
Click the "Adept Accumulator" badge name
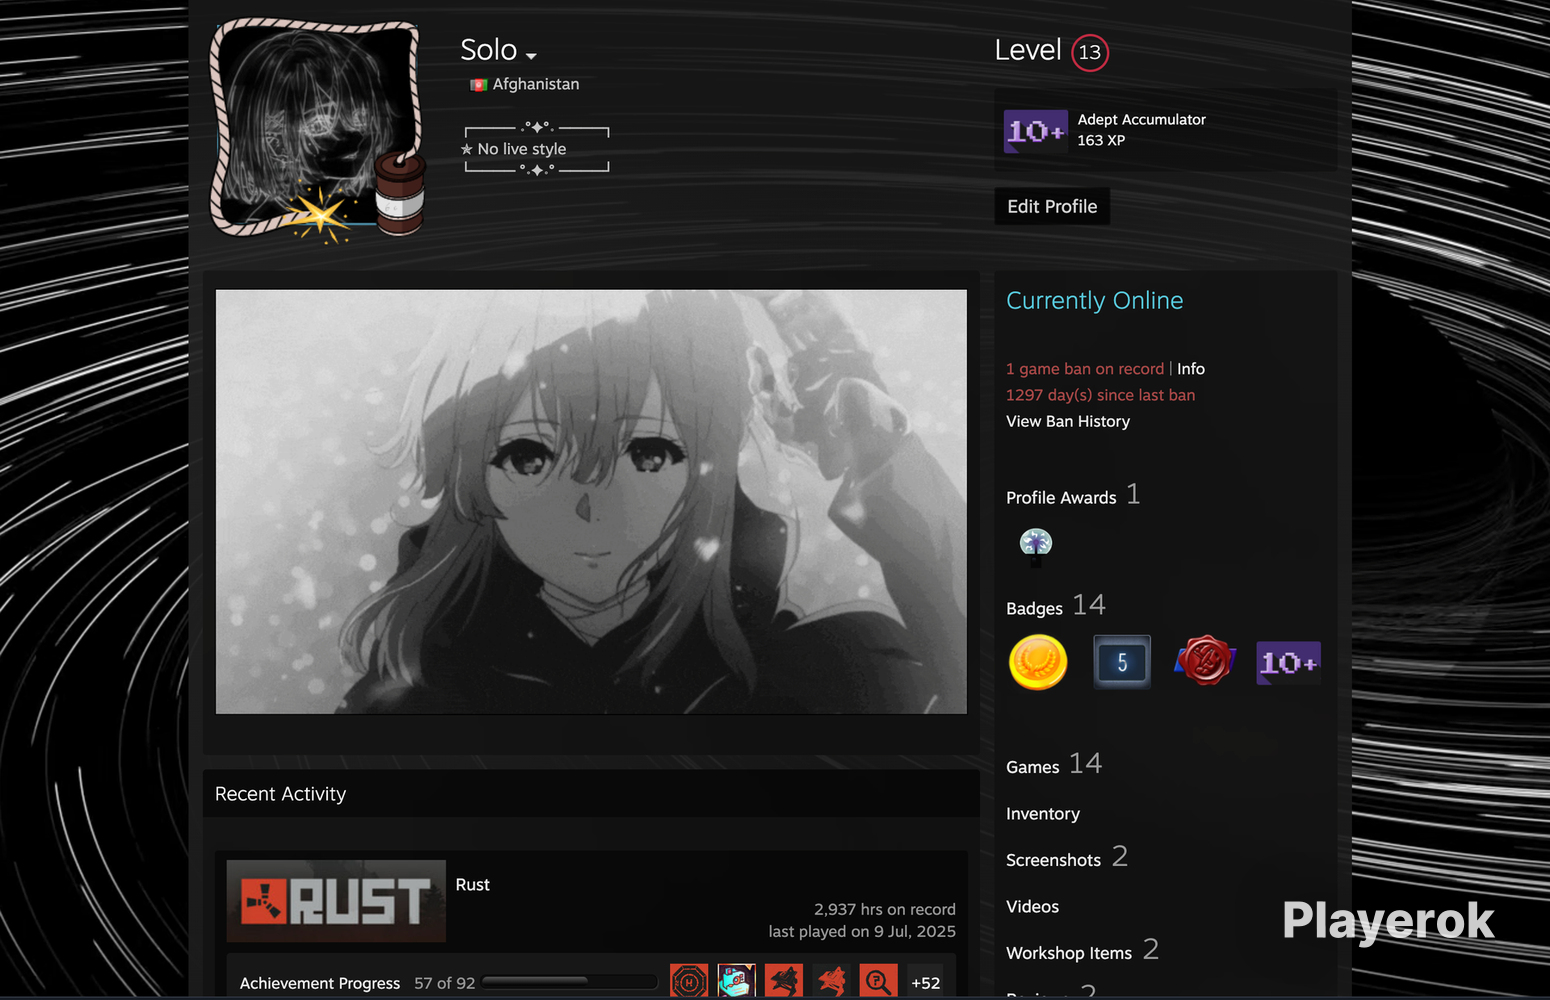point(1141,120)
